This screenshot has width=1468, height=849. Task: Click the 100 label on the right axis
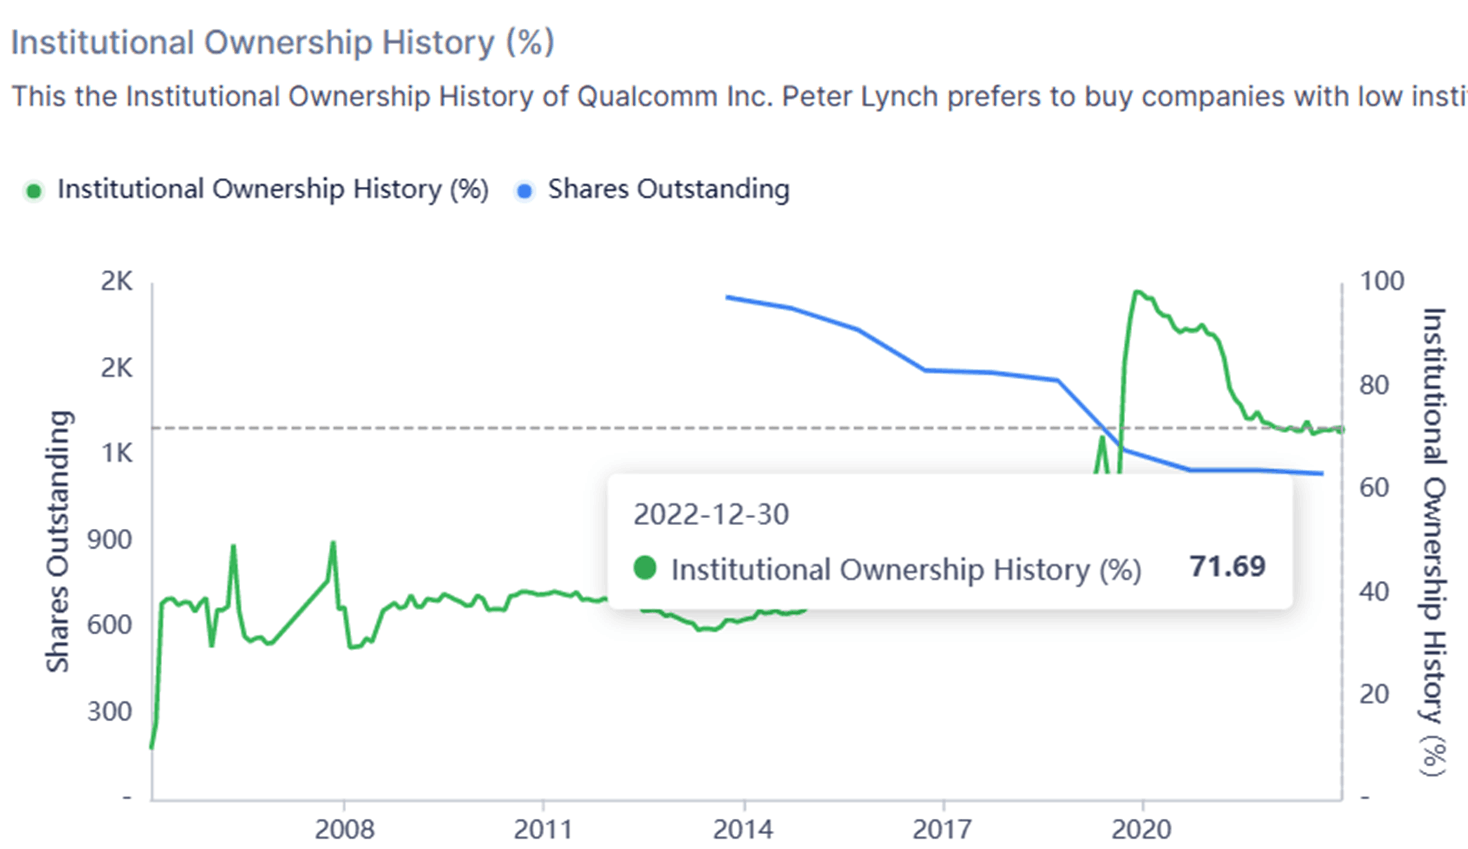pos(1381,281)
